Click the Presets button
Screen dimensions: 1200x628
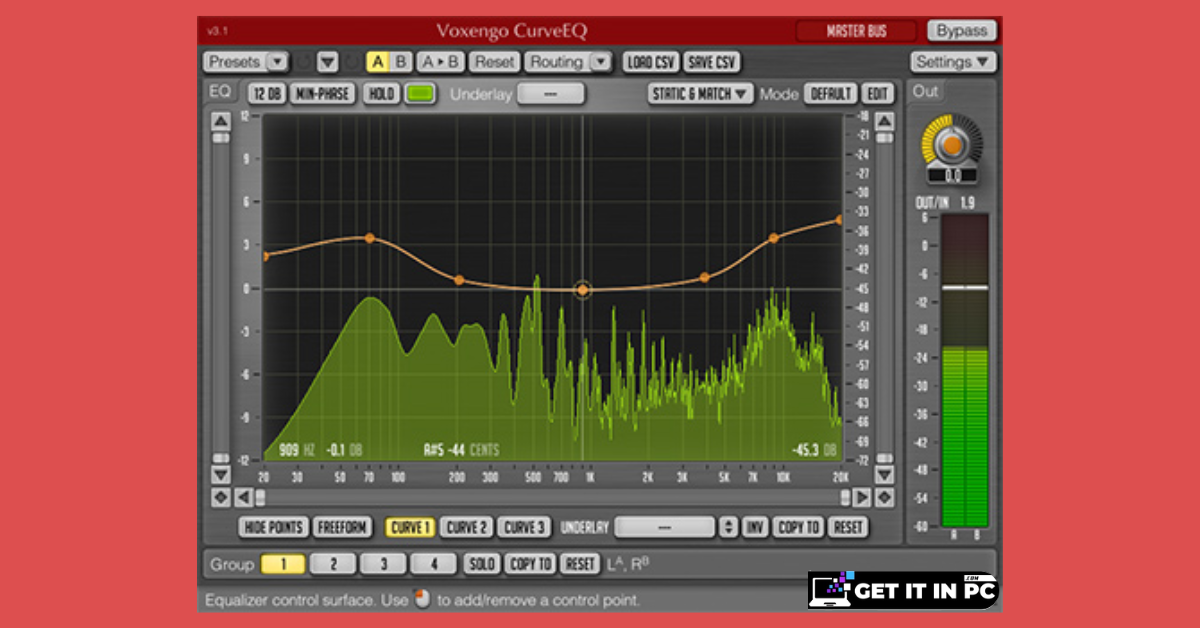point(235,62)
